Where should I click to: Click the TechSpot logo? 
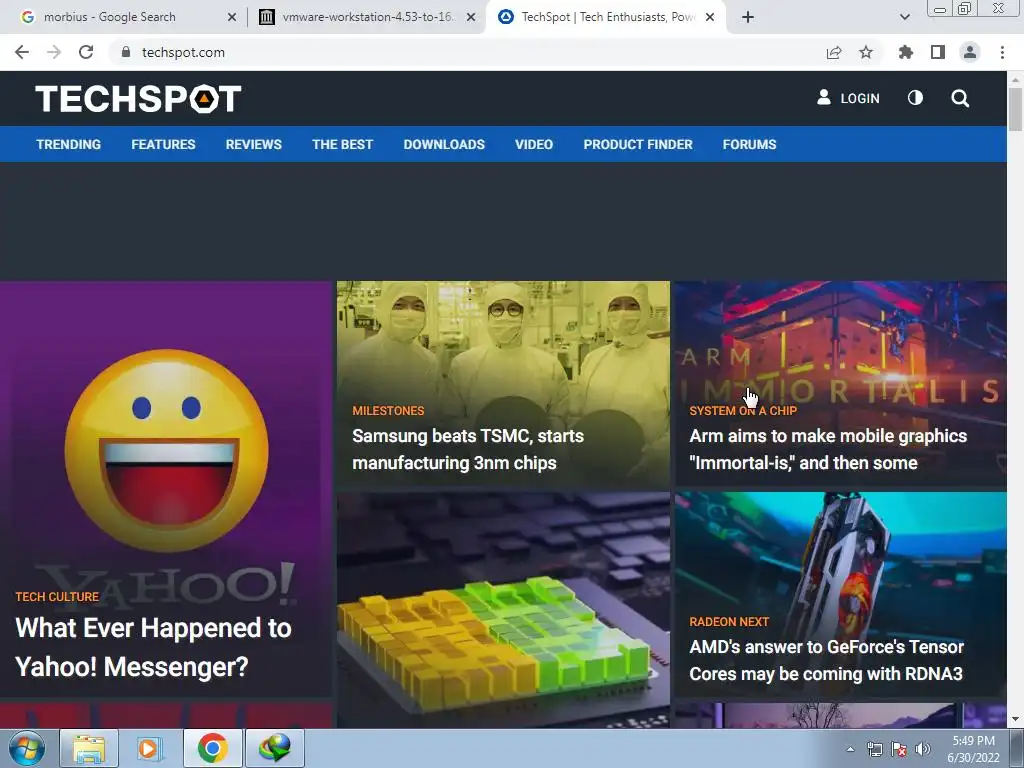click(138, 99)
